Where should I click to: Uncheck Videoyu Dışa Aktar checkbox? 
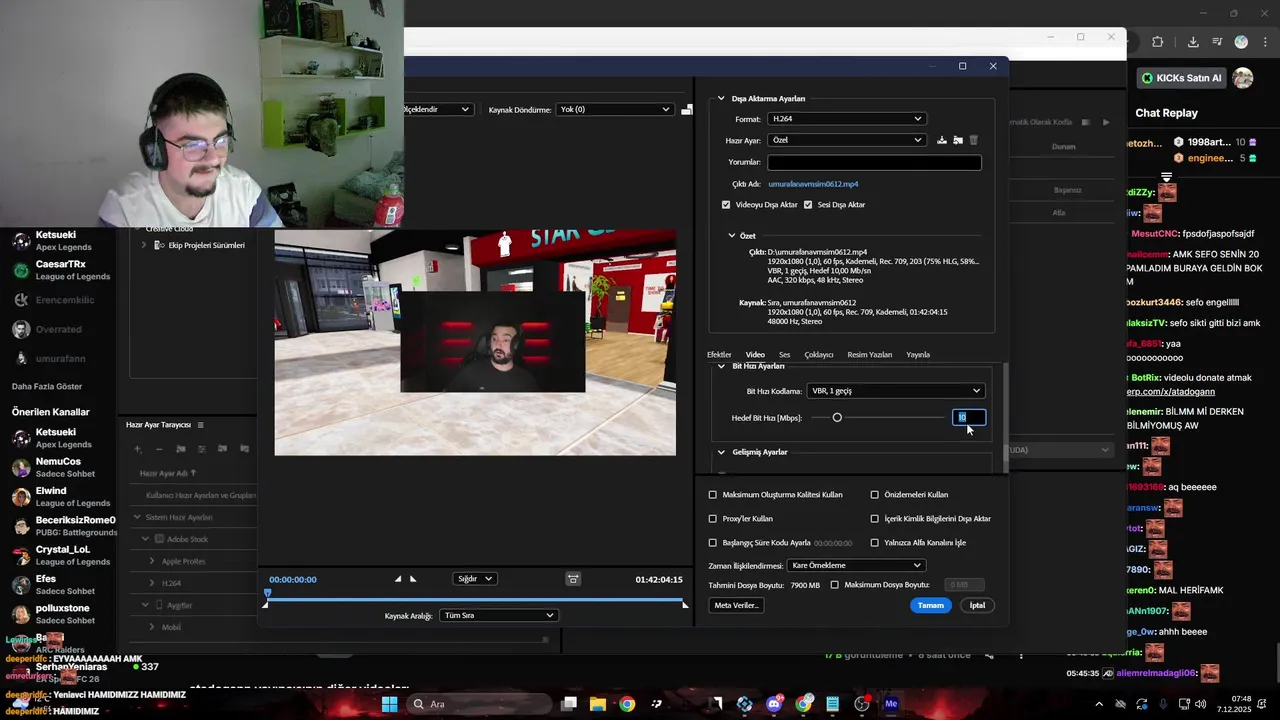tap(726, 205)
